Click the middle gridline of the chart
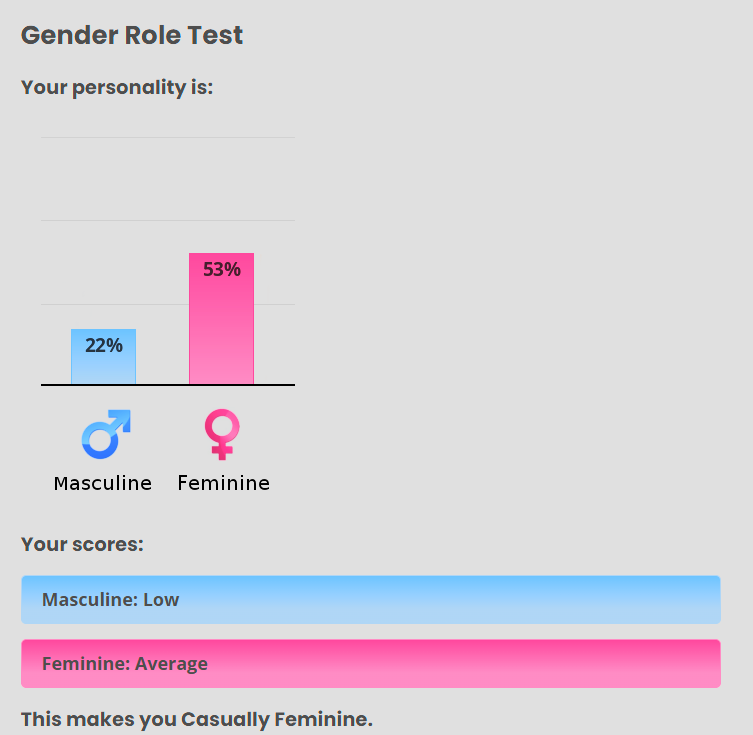The height and width of the screenshot is (735, 753). 168,220
